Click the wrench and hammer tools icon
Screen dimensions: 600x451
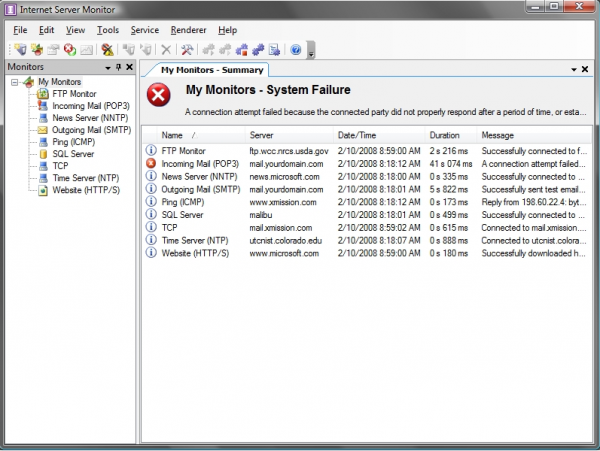tap(185, 49)
